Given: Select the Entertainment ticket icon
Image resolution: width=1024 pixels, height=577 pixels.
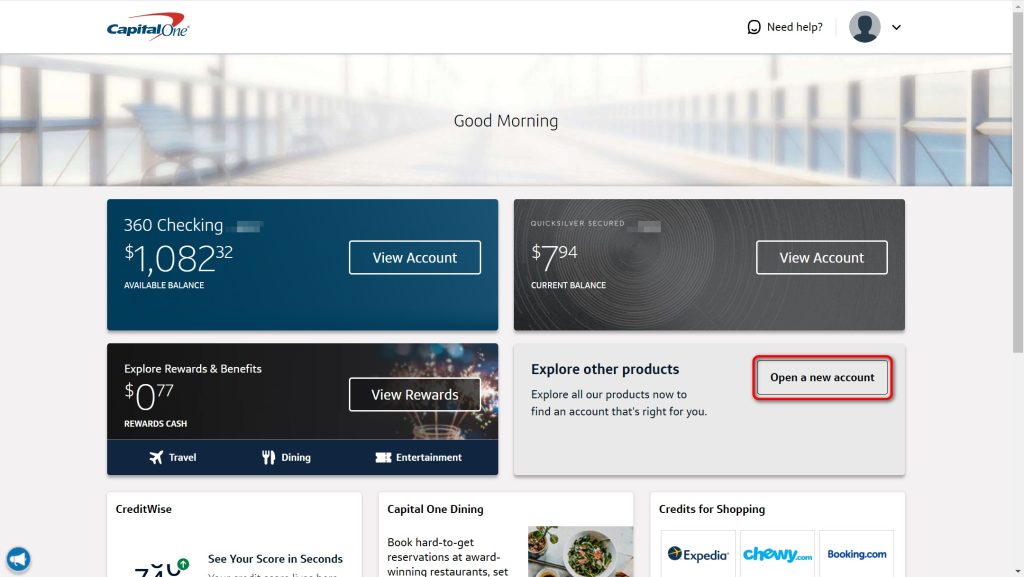Looking at the screenshot, I should 383,457.
